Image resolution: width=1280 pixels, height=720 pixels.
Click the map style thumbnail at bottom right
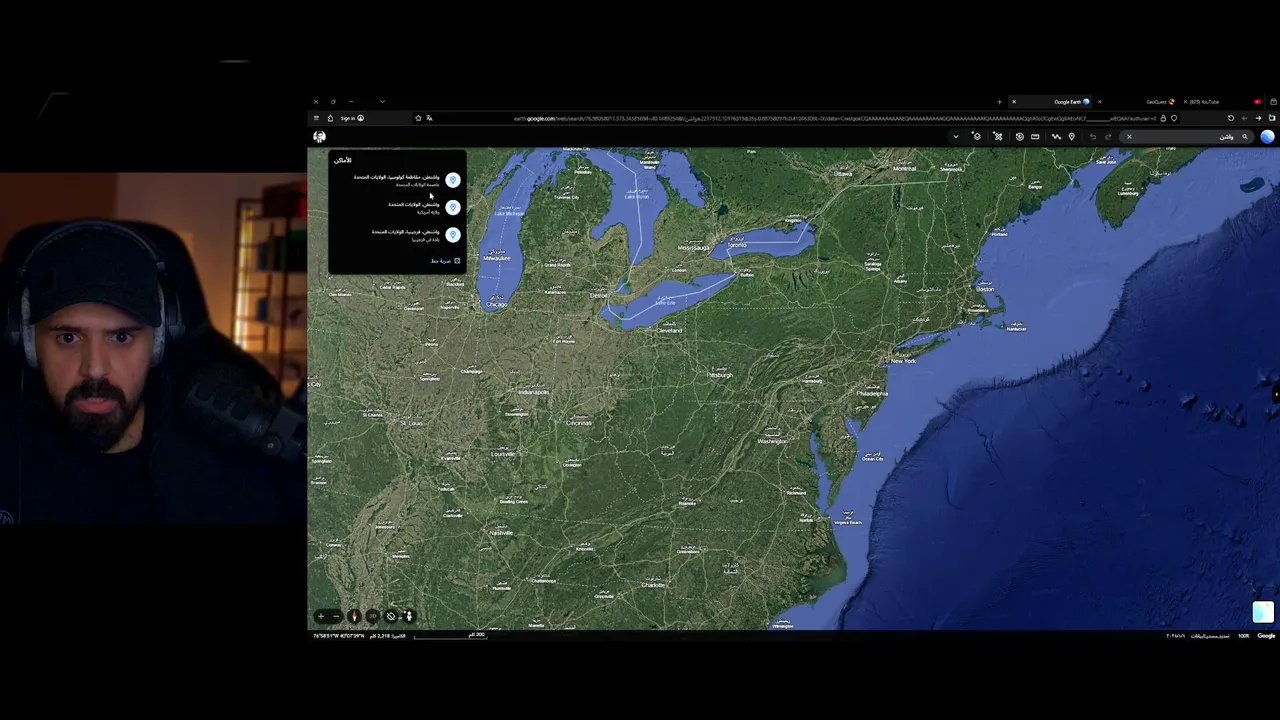tap(1263, 612)
